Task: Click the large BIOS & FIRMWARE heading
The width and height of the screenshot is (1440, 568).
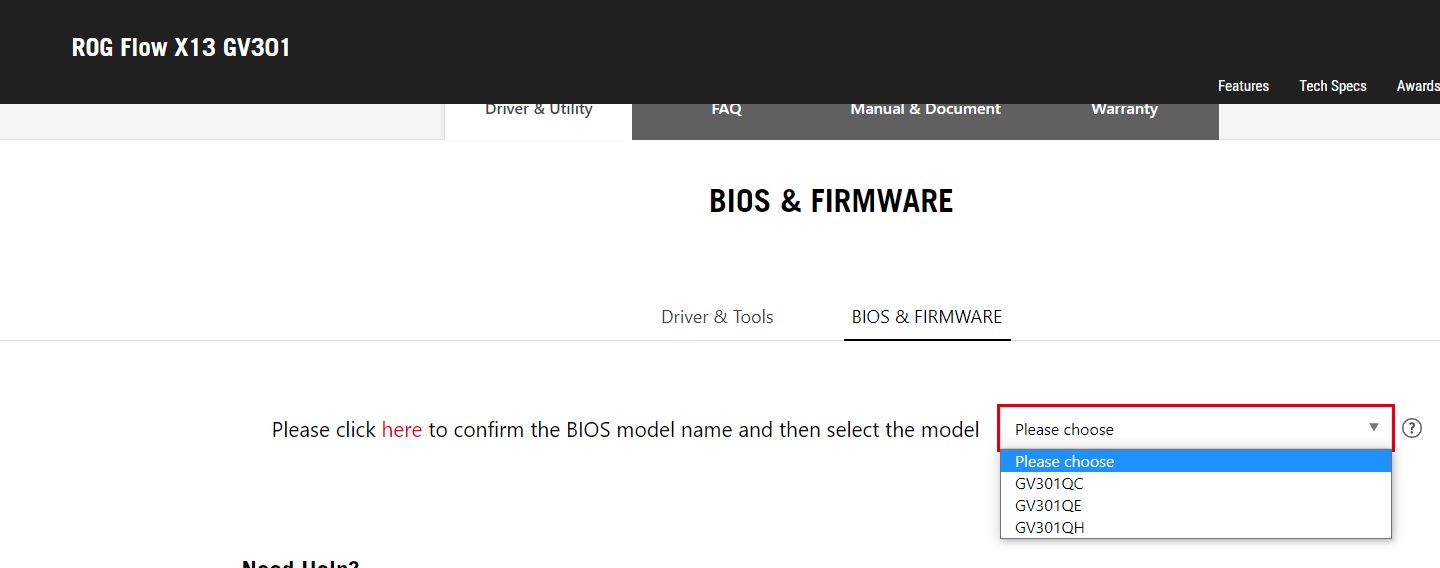Action: point(831,201)
